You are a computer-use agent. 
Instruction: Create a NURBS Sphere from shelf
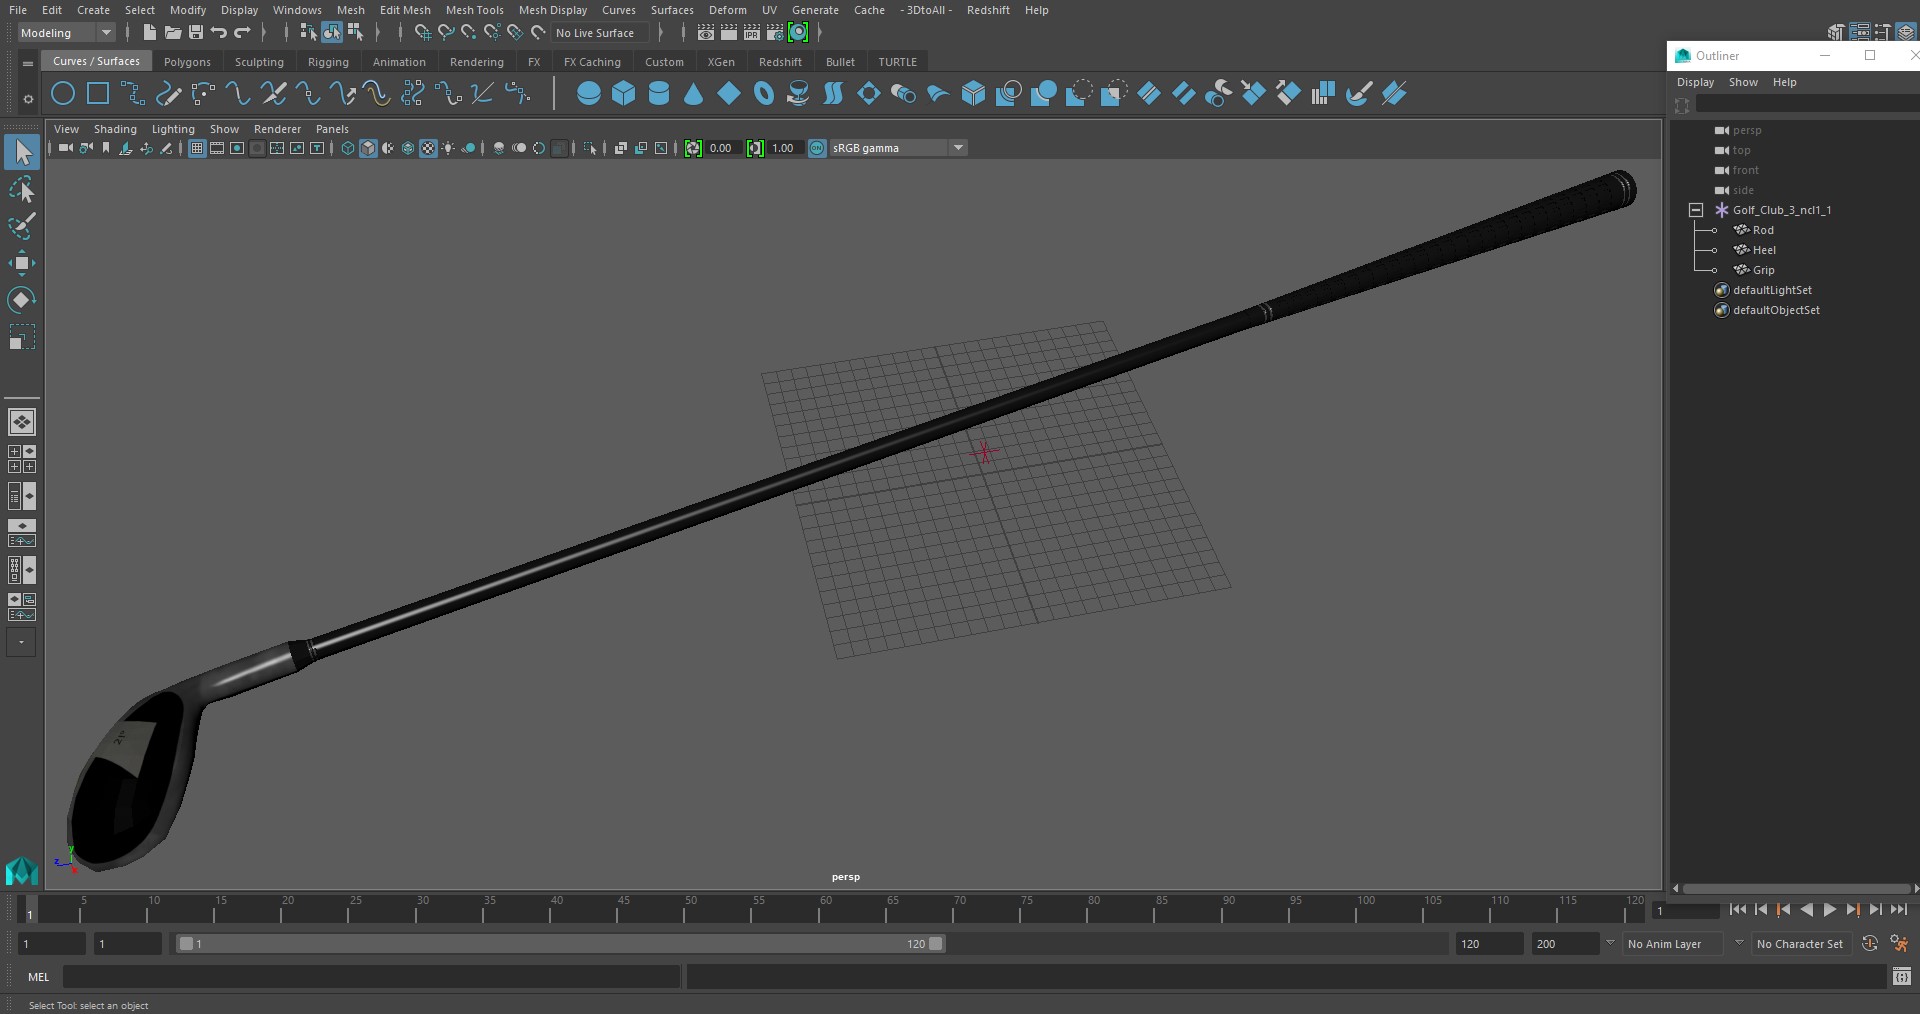(589, 94)
